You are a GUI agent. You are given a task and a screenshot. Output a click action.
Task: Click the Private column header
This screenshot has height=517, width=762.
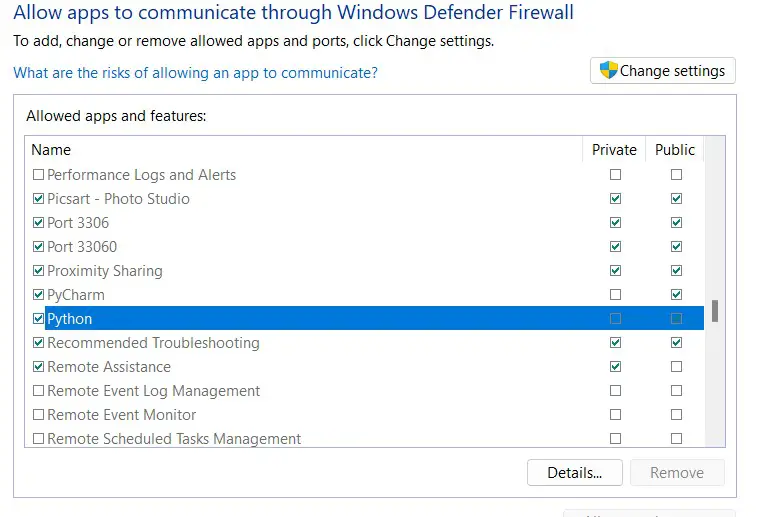(614, 150)
